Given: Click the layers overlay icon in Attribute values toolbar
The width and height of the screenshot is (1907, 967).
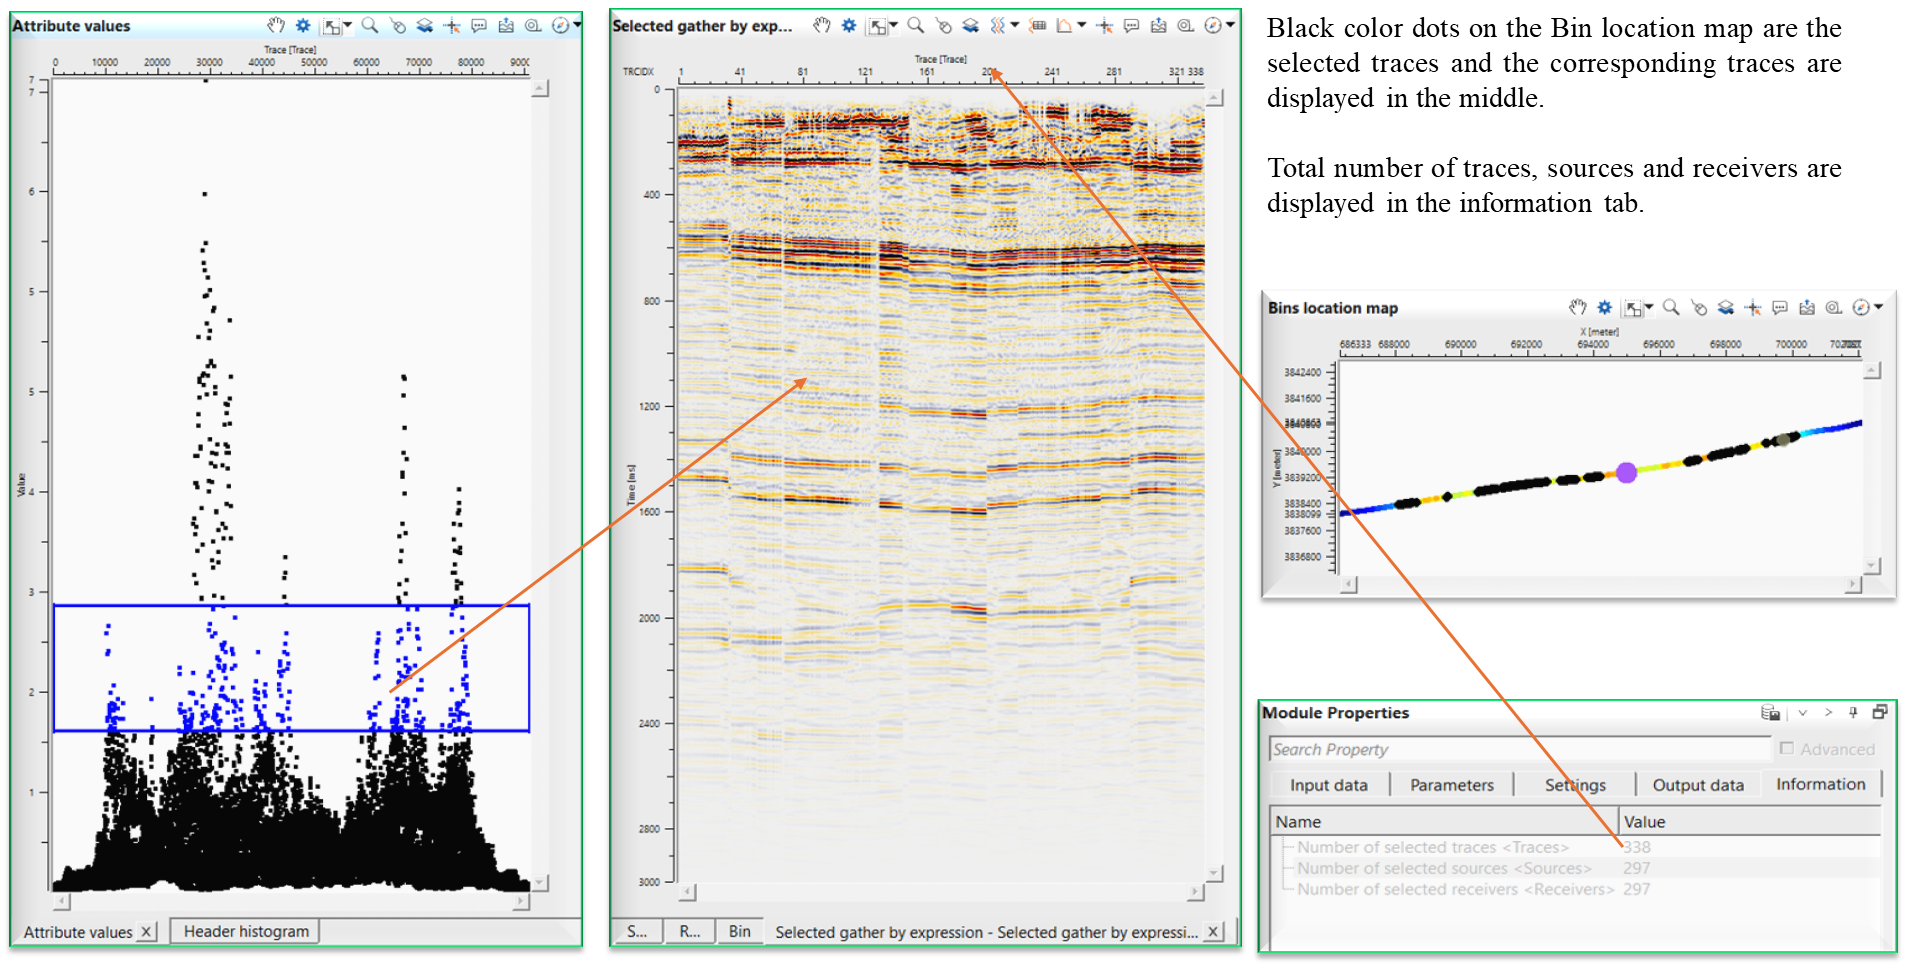Looking at the screenshot, I should pos(426,25).
